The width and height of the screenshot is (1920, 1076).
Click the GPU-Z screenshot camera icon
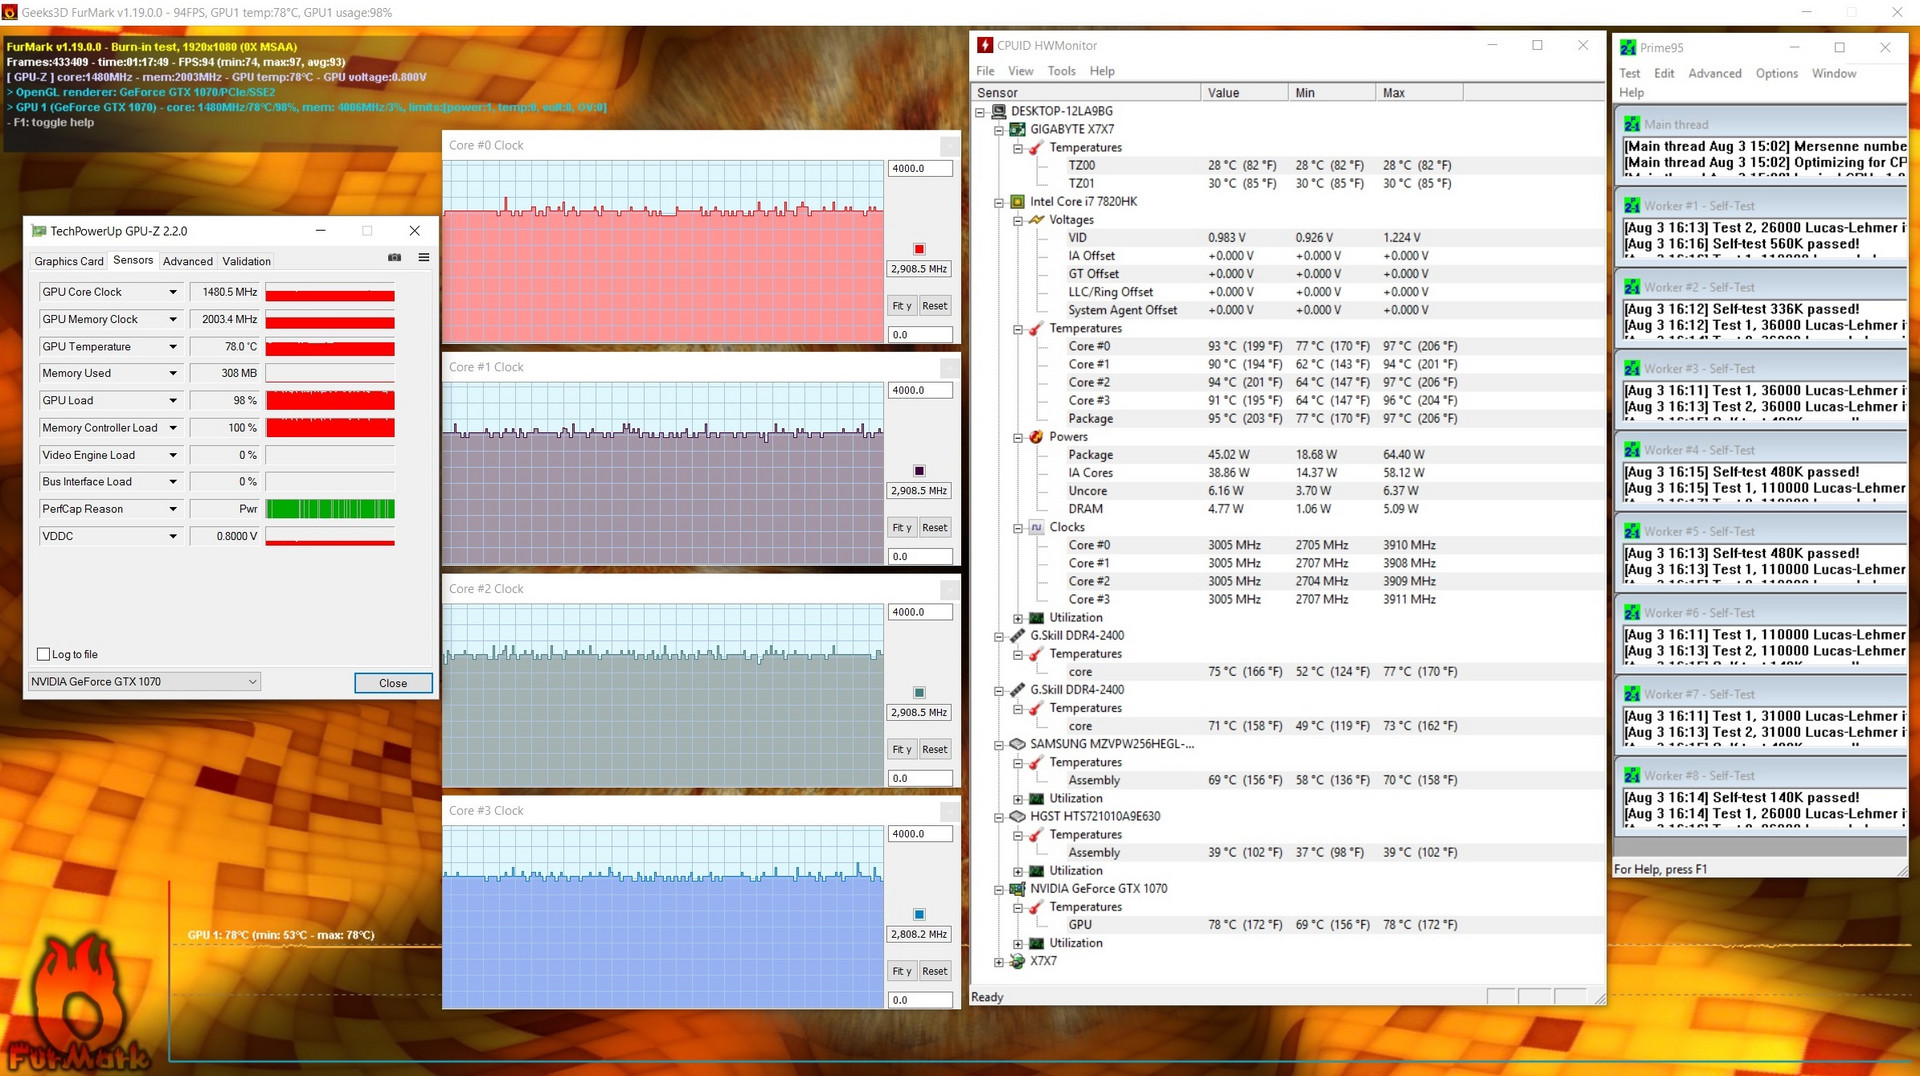(395, 258)
